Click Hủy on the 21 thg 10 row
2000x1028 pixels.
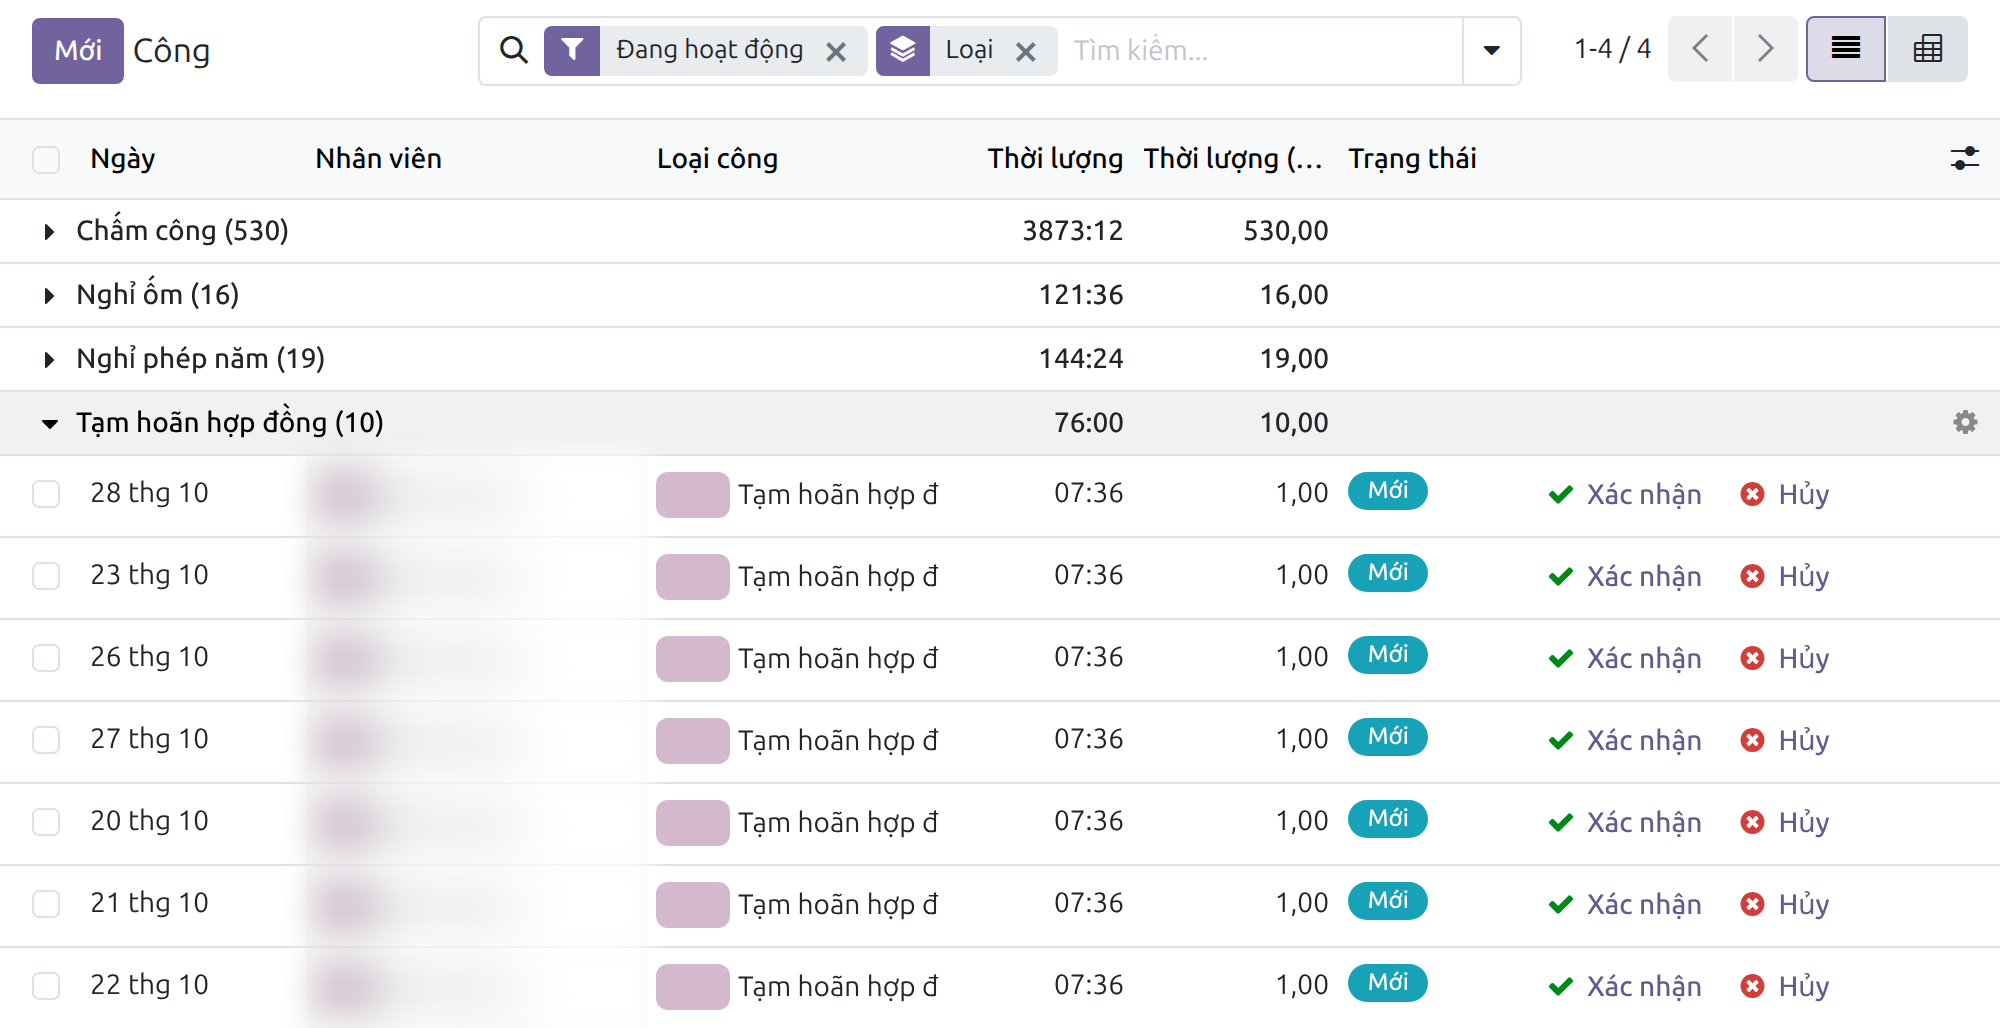pos(1785,904)
